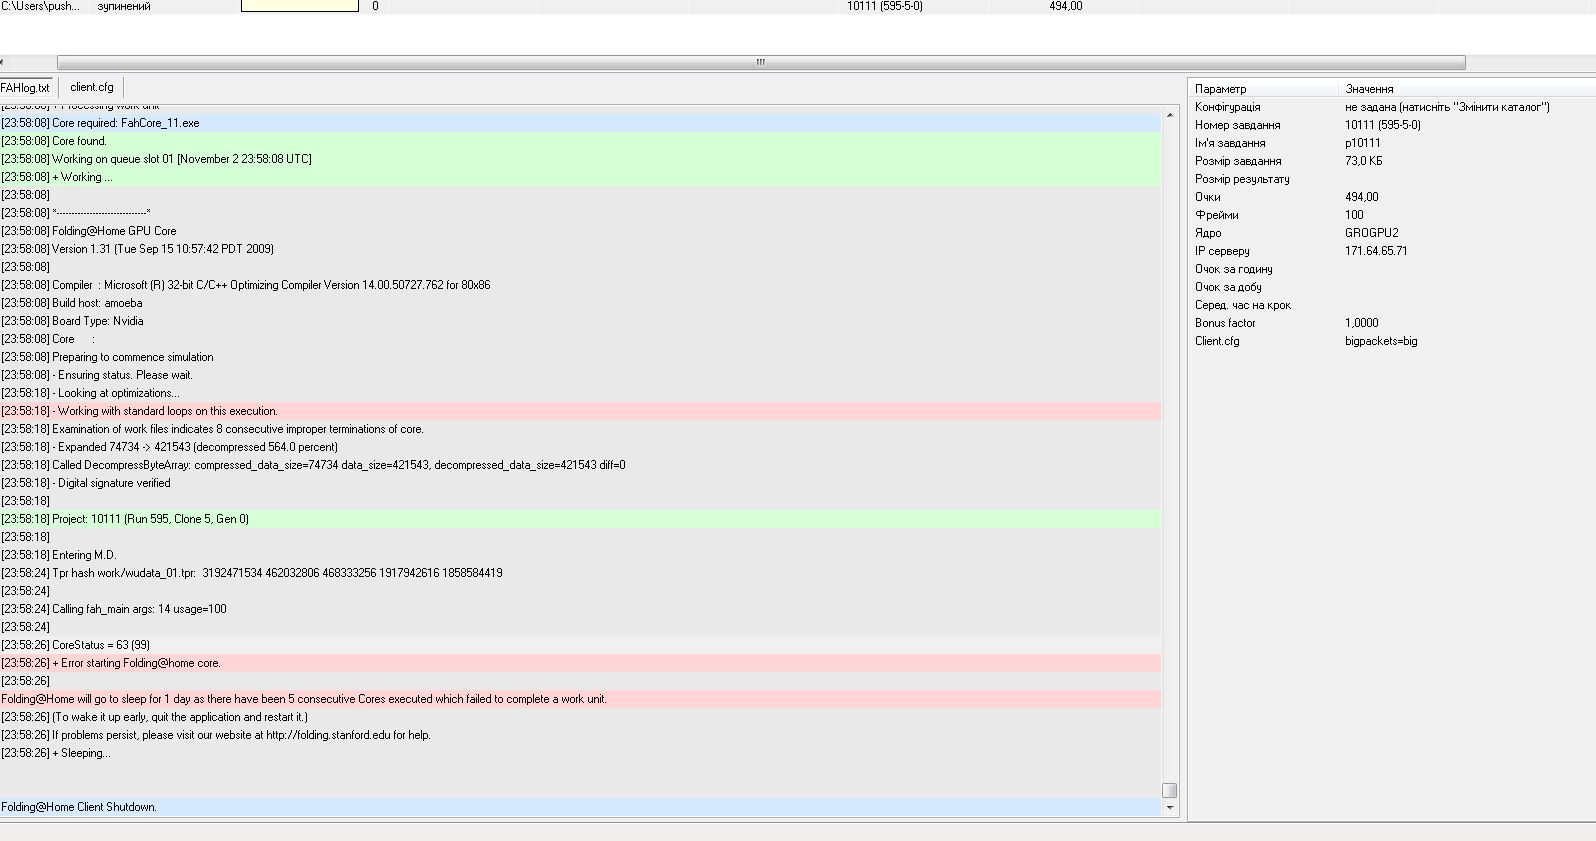Select log line 'Digital signature verified'
Viewport: 1596px width, 841px height.
coord(580,483)
